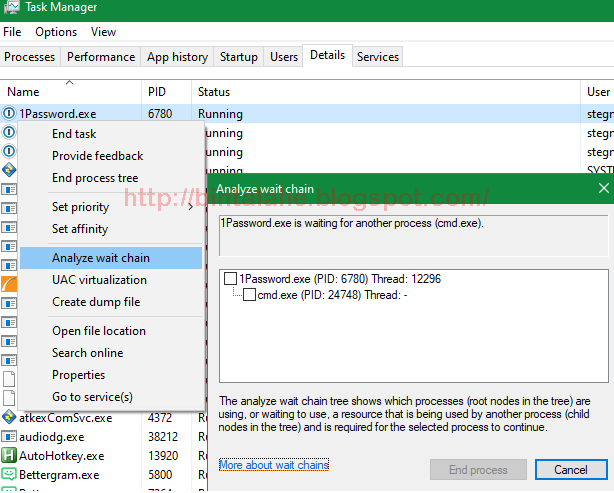This screenshot has width=614, height=493.
Task: Select the atkexComSvc.exe process name
Action: 66,418
